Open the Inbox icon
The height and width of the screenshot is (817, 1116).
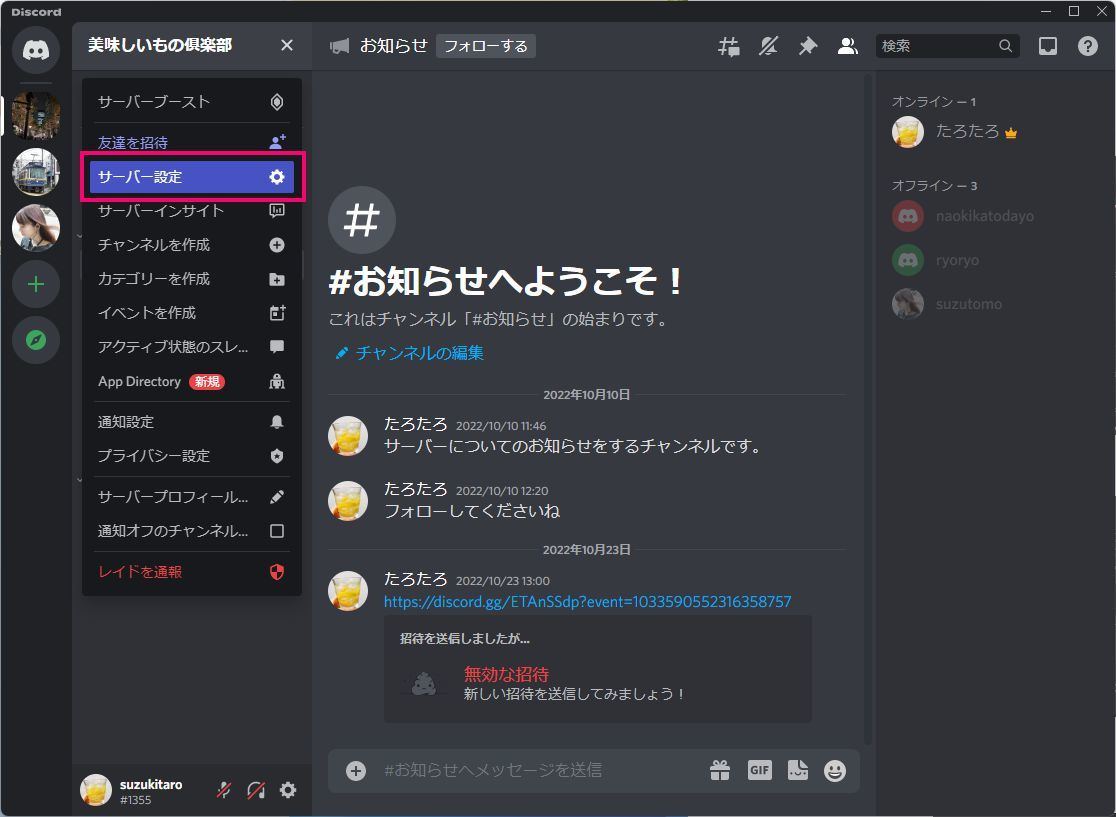(1048, 46)
